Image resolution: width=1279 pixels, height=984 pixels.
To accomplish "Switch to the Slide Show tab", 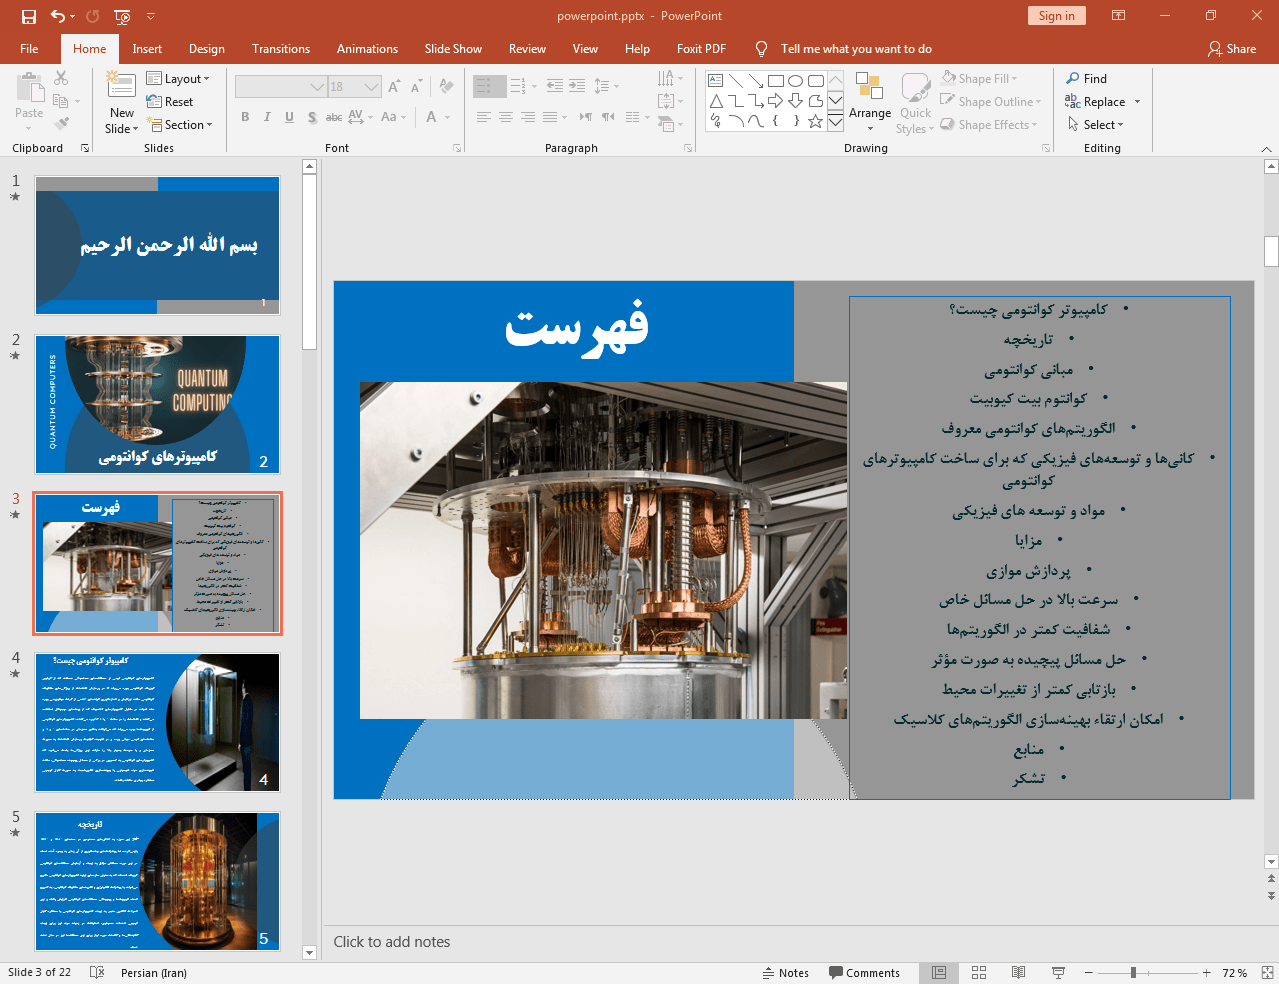I will pos(453,49).
